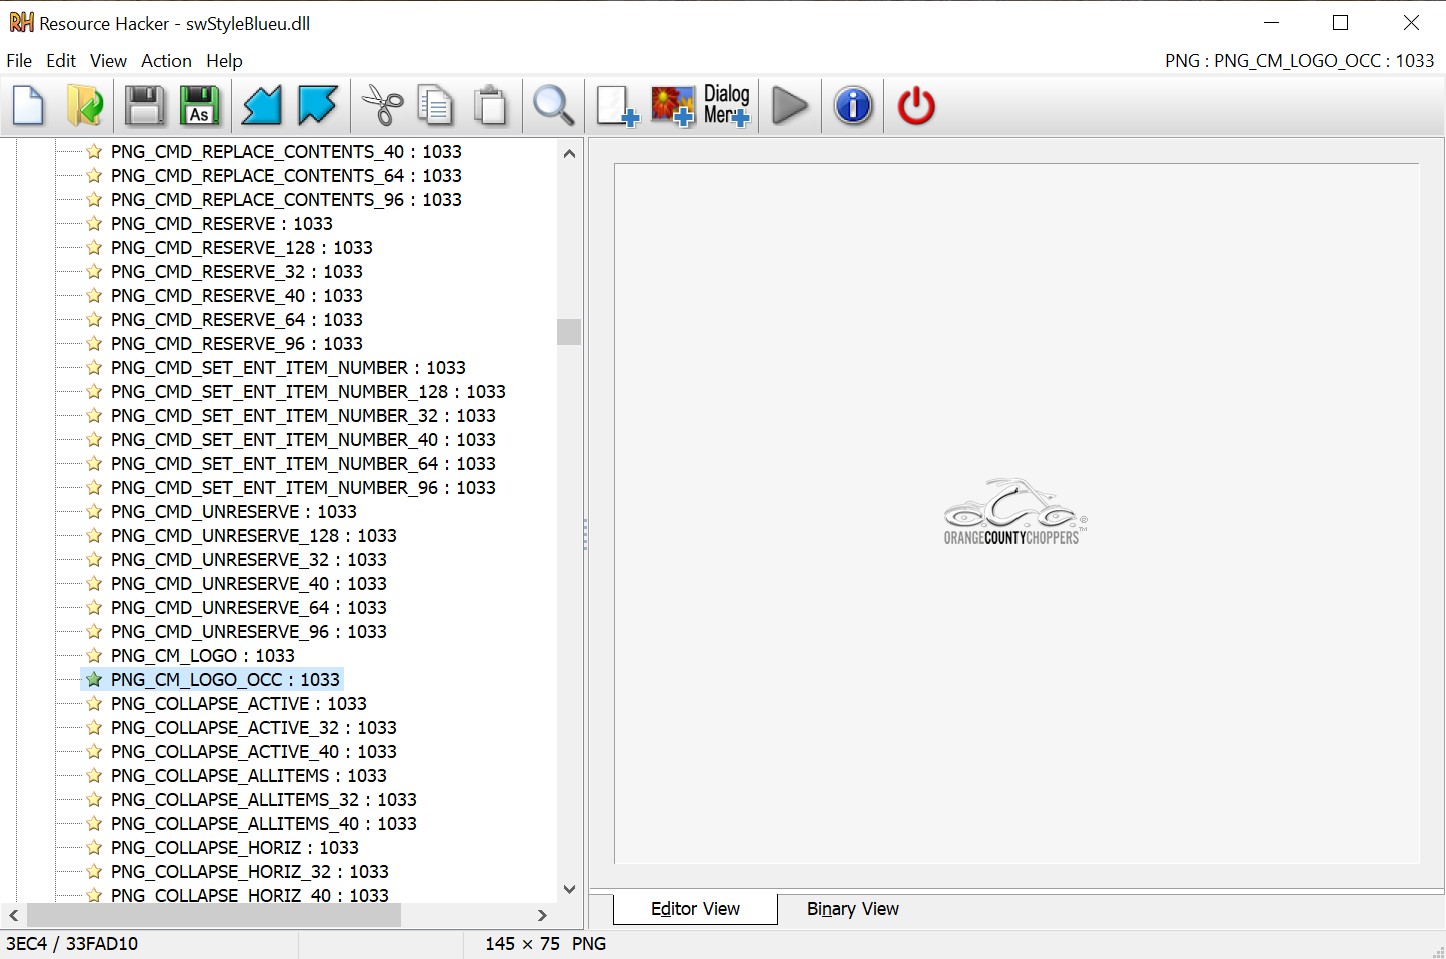Select PNG_CMD_REPLACE_CONTENTS_40 : 1033

coord(286,151)
